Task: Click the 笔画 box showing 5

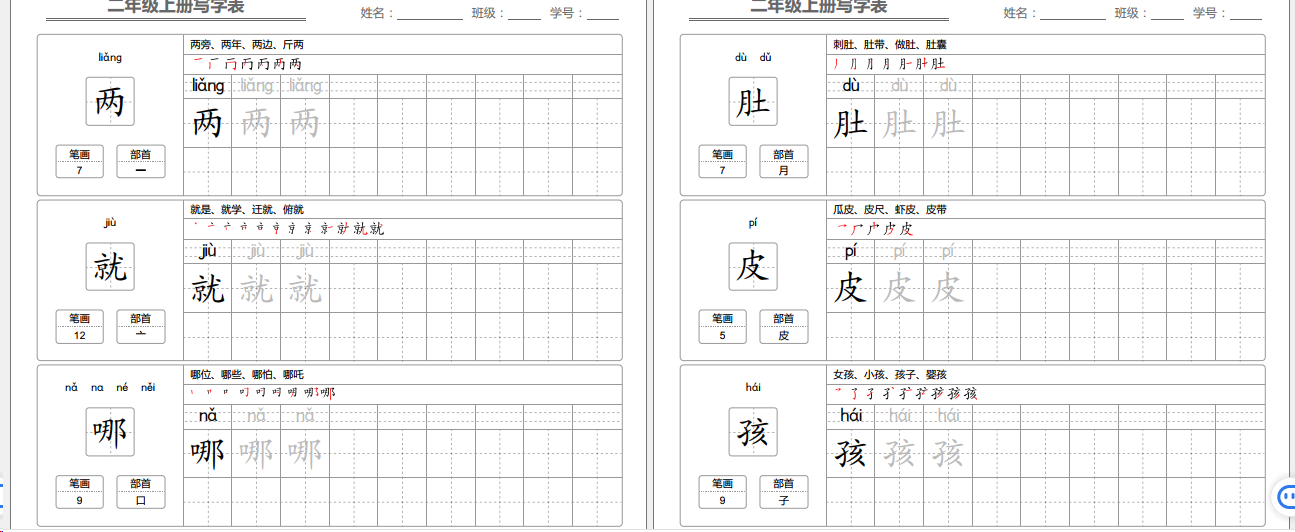Action: [x=723, y=327]
